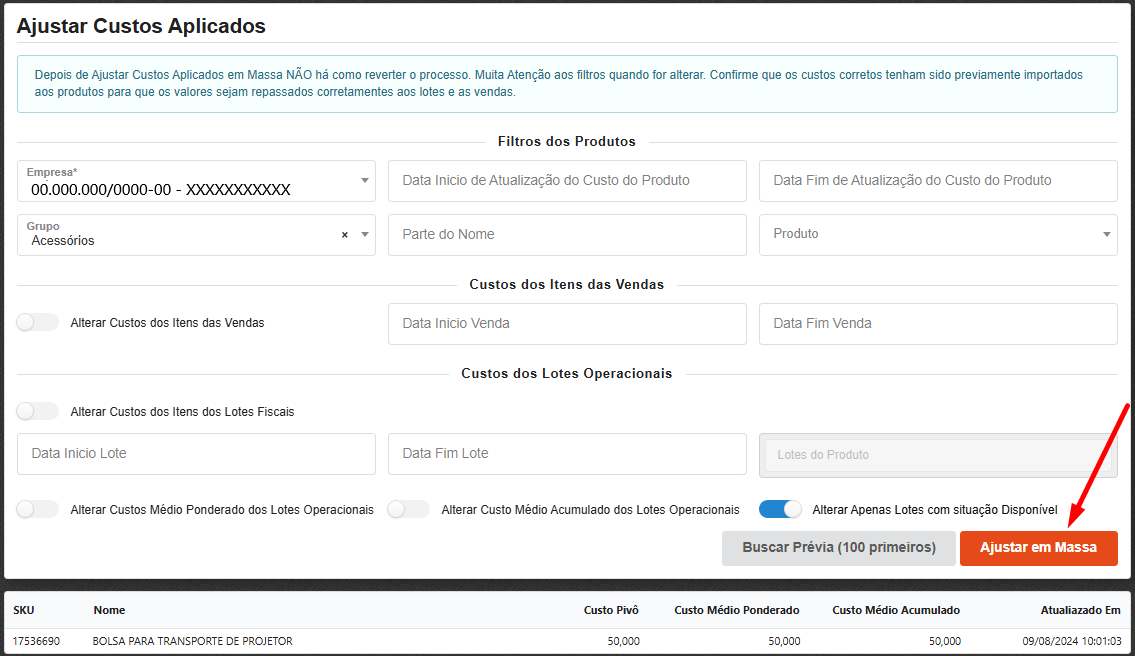This screenshot has height=656, width=1135.
Task: Select Data Fim de Atualização do Custo field
Action: click(937, 181)
